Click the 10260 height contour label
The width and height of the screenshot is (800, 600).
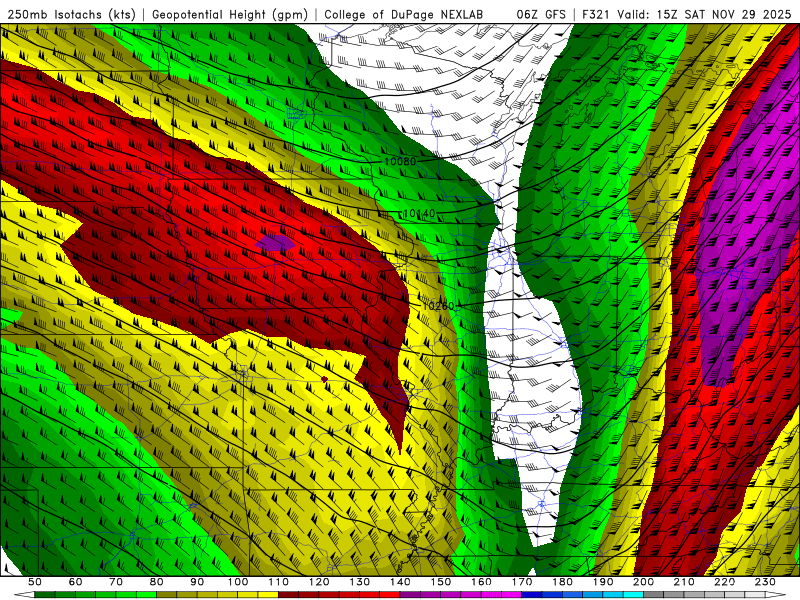tap(438, 306)
